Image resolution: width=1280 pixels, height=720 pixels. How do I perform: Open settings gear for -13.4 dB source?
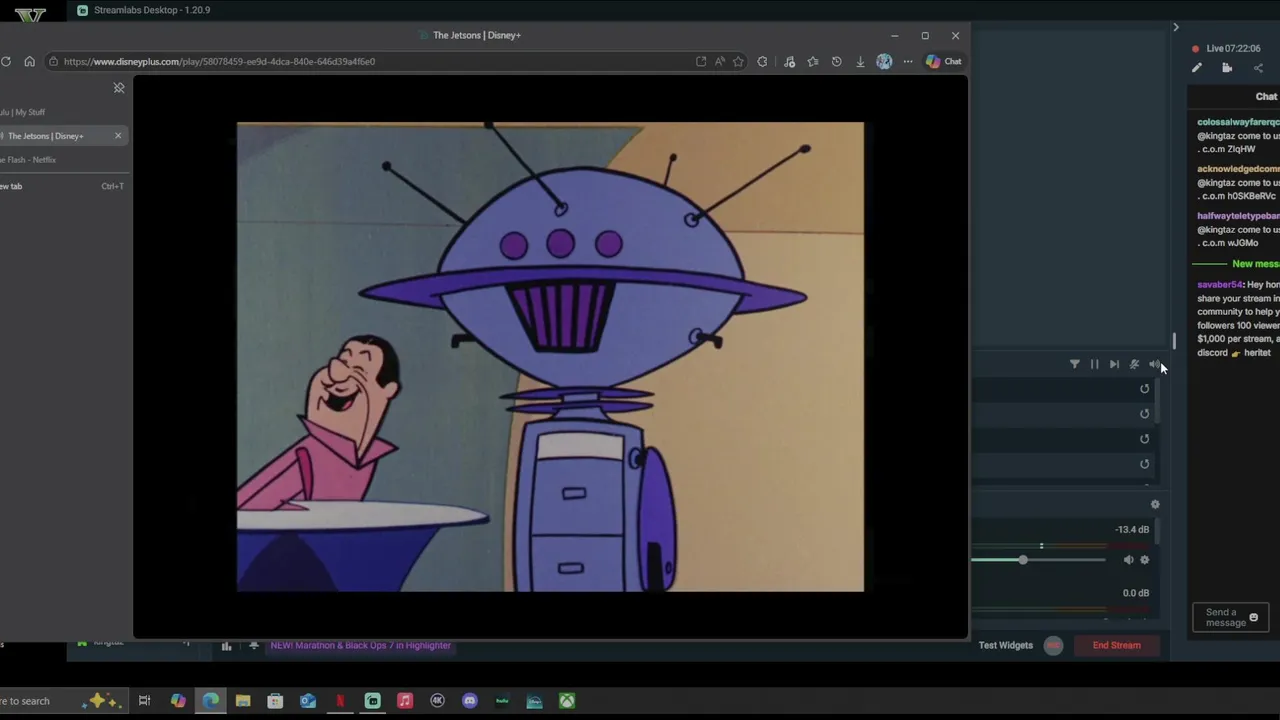pos(1145,560)
